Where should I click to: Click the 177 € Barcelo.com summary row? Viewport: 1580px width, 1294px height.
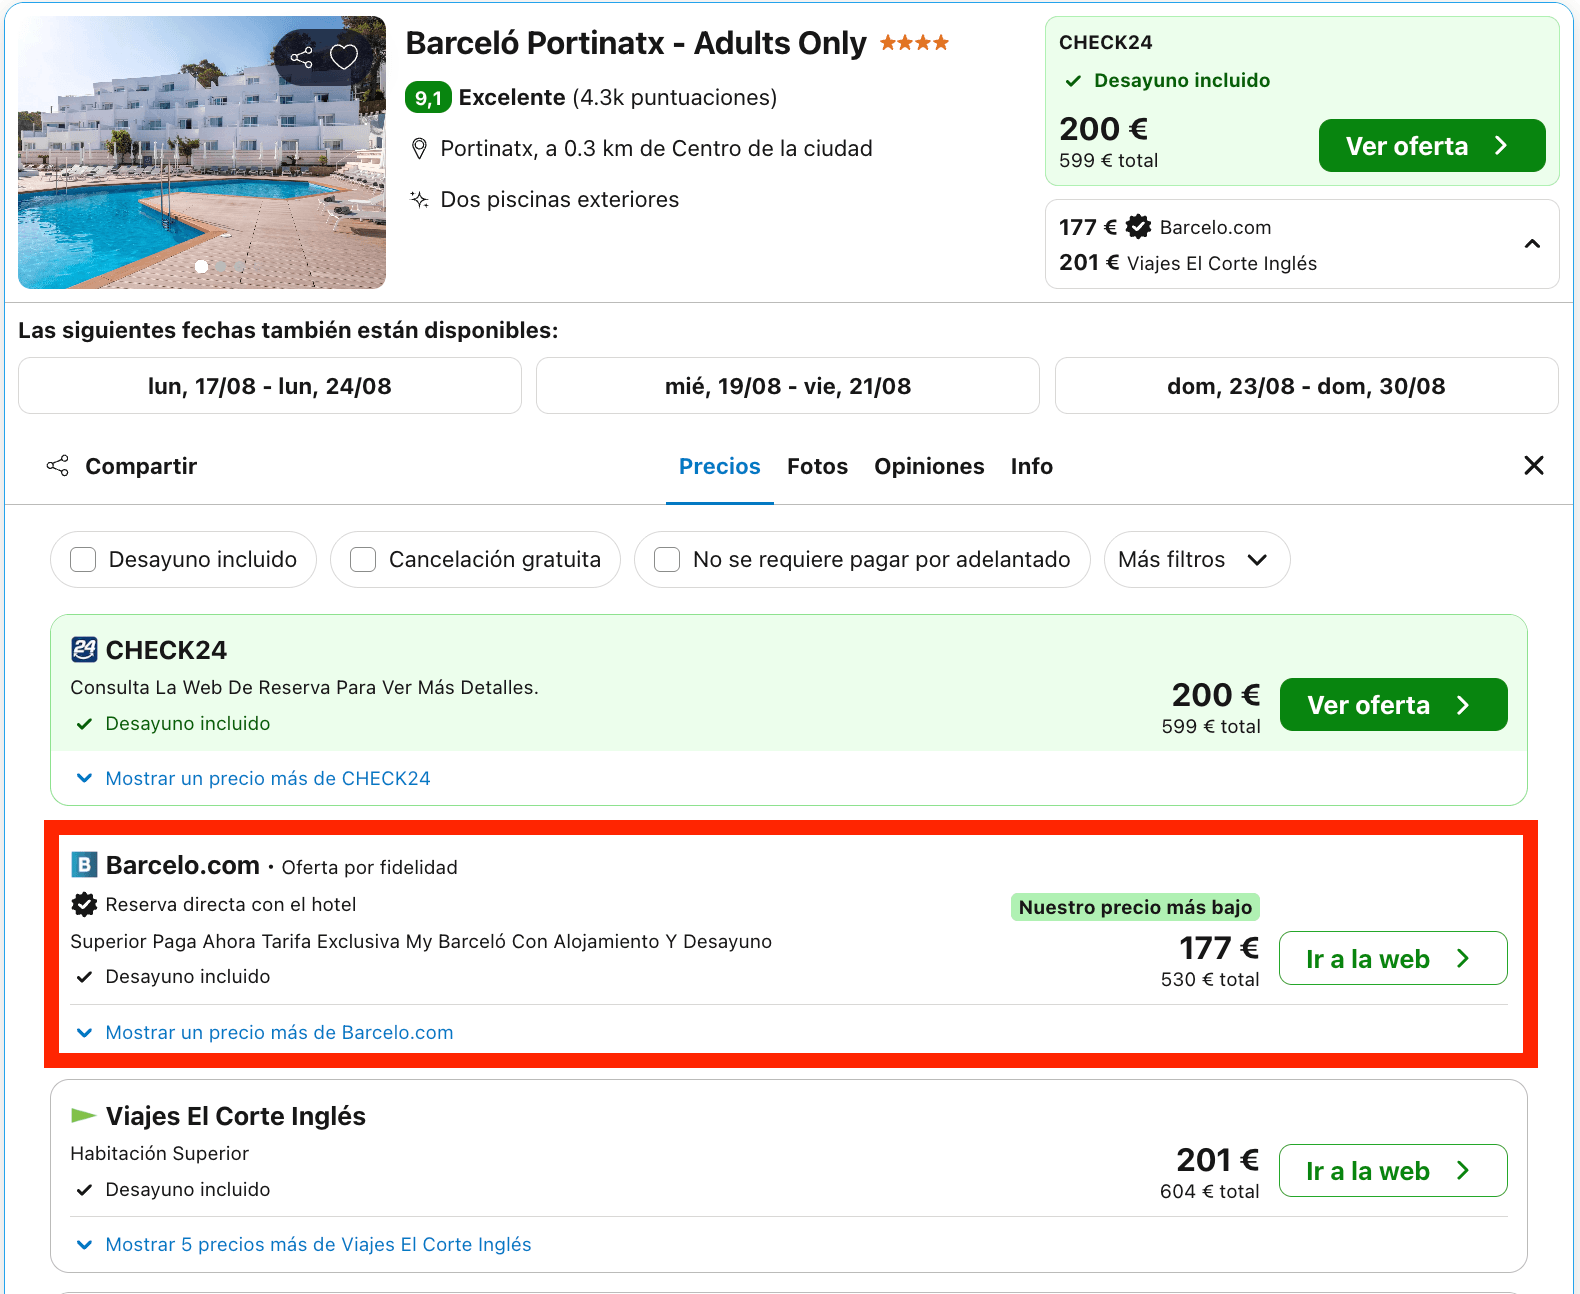point(1165,227)
